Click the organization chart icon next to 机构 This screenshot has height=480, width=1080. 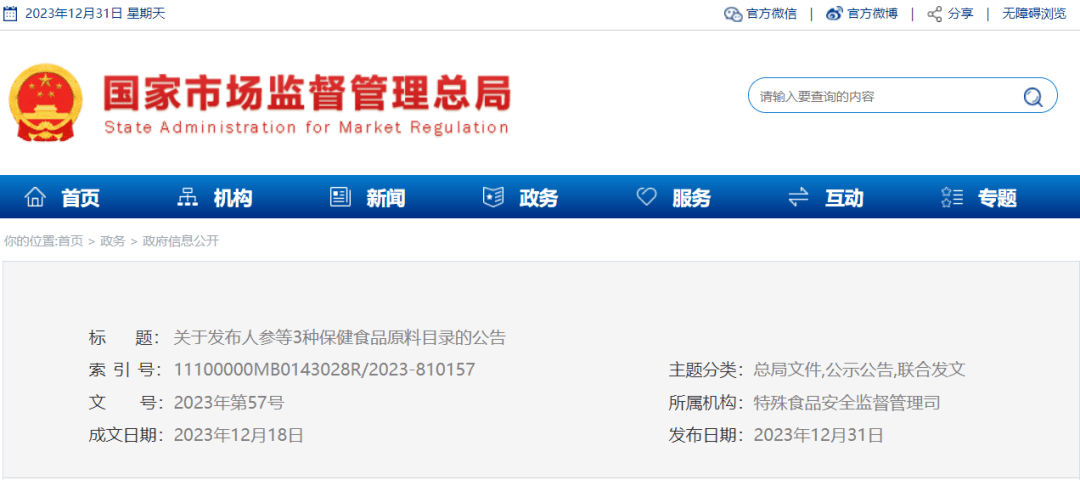(187, 198)
